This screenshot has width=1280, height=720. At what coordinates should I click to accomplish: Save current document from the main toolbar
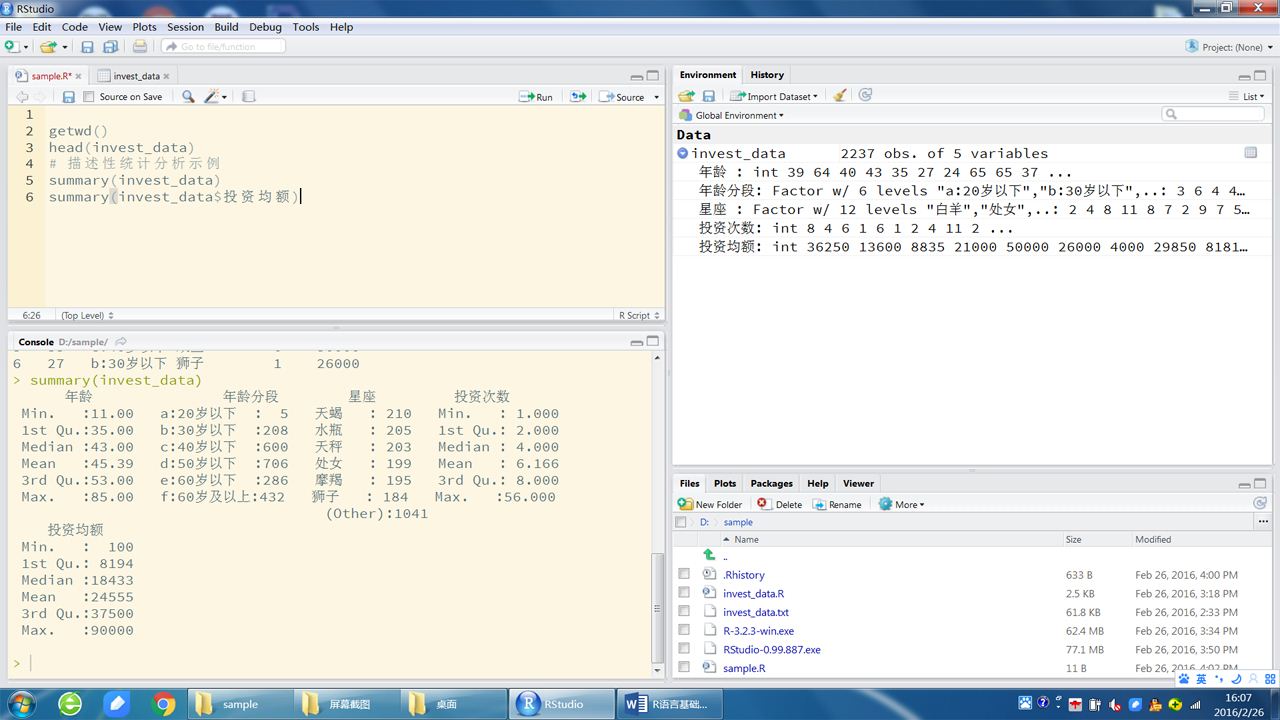pyautogui.click(x=87, y=47)
